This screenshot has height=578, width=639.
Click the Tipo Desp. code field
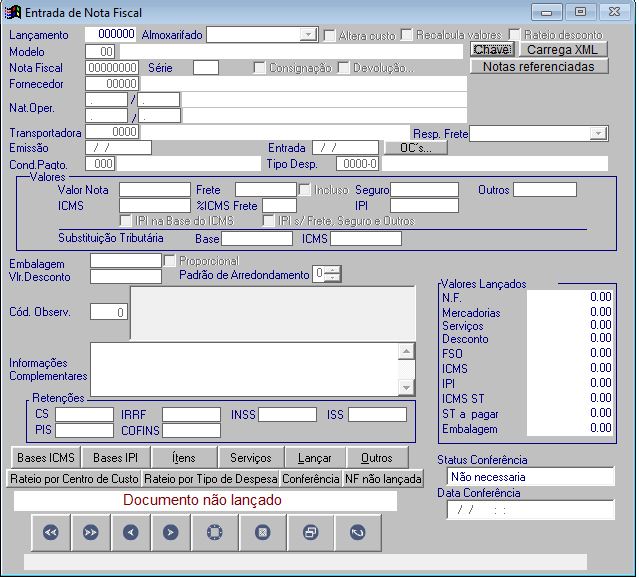point(357,164)
